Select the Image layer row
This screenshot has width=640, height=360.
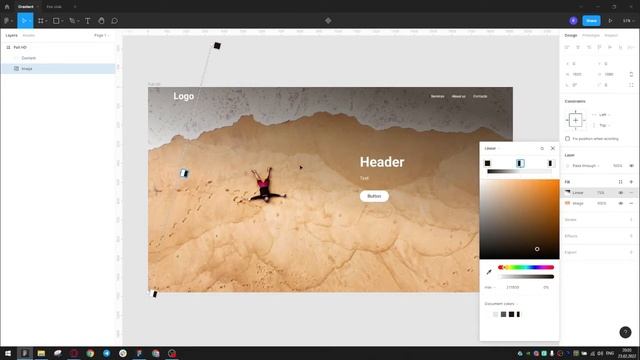58,69
